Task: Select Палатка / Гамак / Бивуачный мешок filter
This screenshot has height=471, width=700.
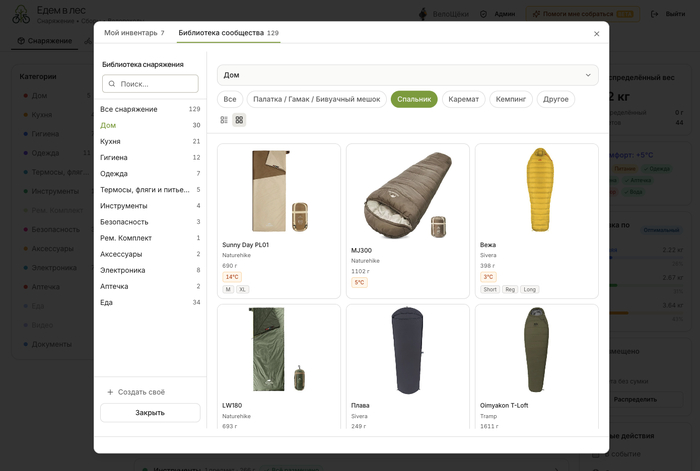Action: [317, 99]
